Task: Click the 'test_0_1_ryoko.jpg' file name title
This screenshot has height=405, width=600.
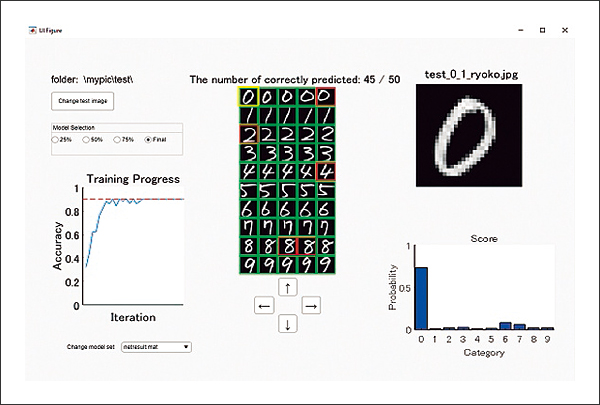Action: point(471,74)
